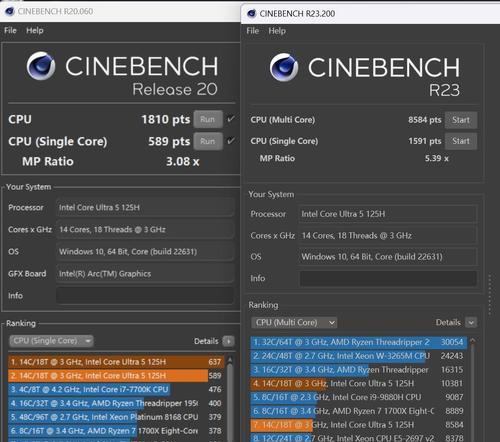
Task: Click the R20 Processor field 'Intel Core Ultra 5 125H'
Action: coord(145,207)
